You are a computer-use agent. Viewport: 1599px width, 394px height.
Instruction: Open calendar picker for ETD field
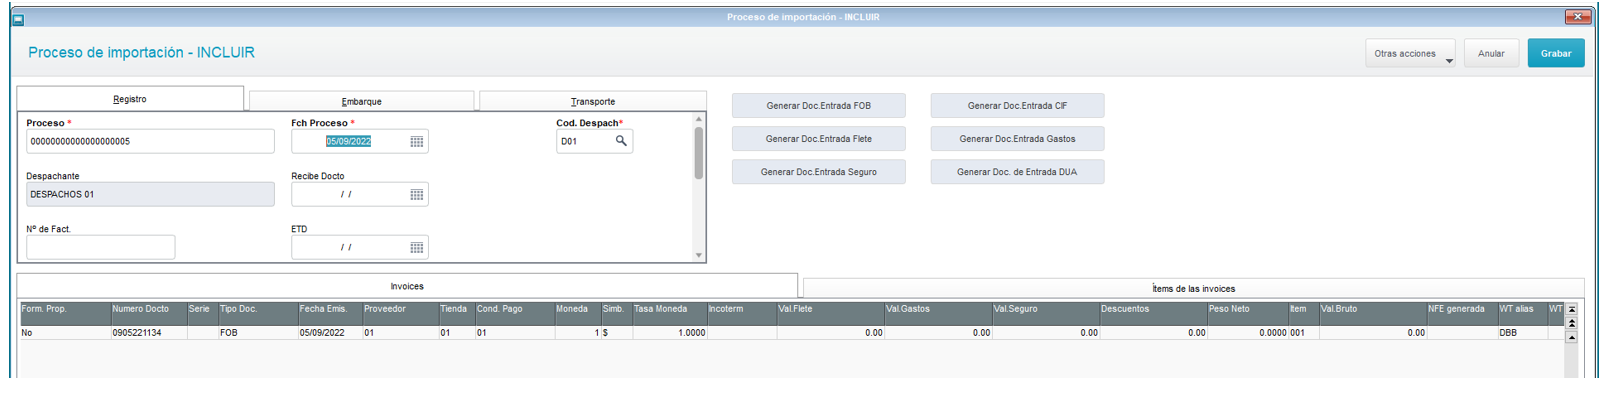(x=417, y=248)
